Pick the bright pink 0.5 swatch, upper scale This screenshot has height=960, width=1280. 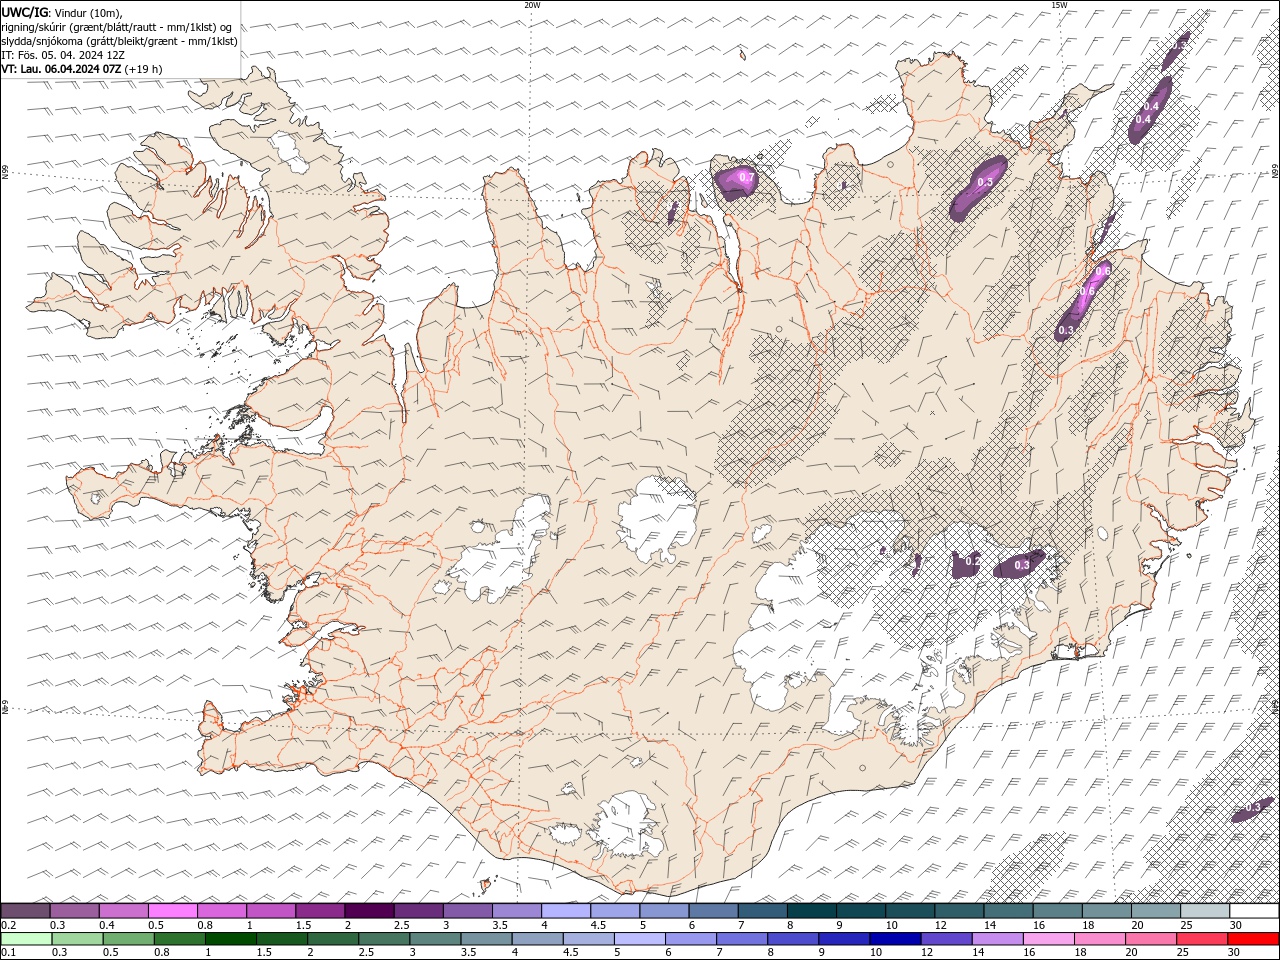pyautogui.click(x=173, y=910)
